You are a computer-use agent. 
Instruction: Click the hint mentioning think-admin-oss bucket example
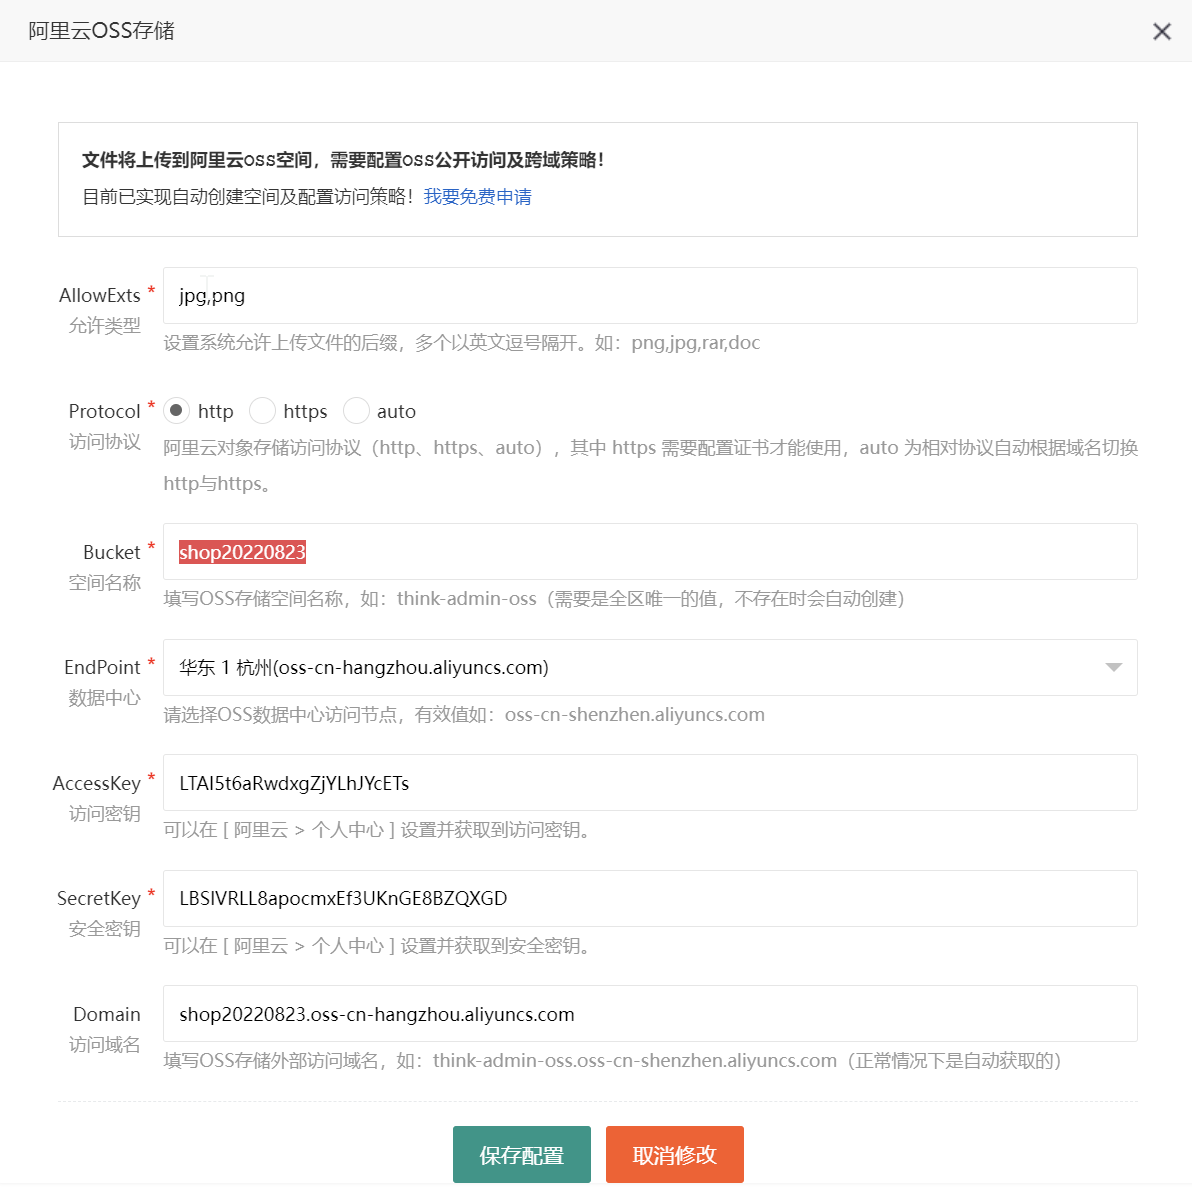[x=534, y=598]
